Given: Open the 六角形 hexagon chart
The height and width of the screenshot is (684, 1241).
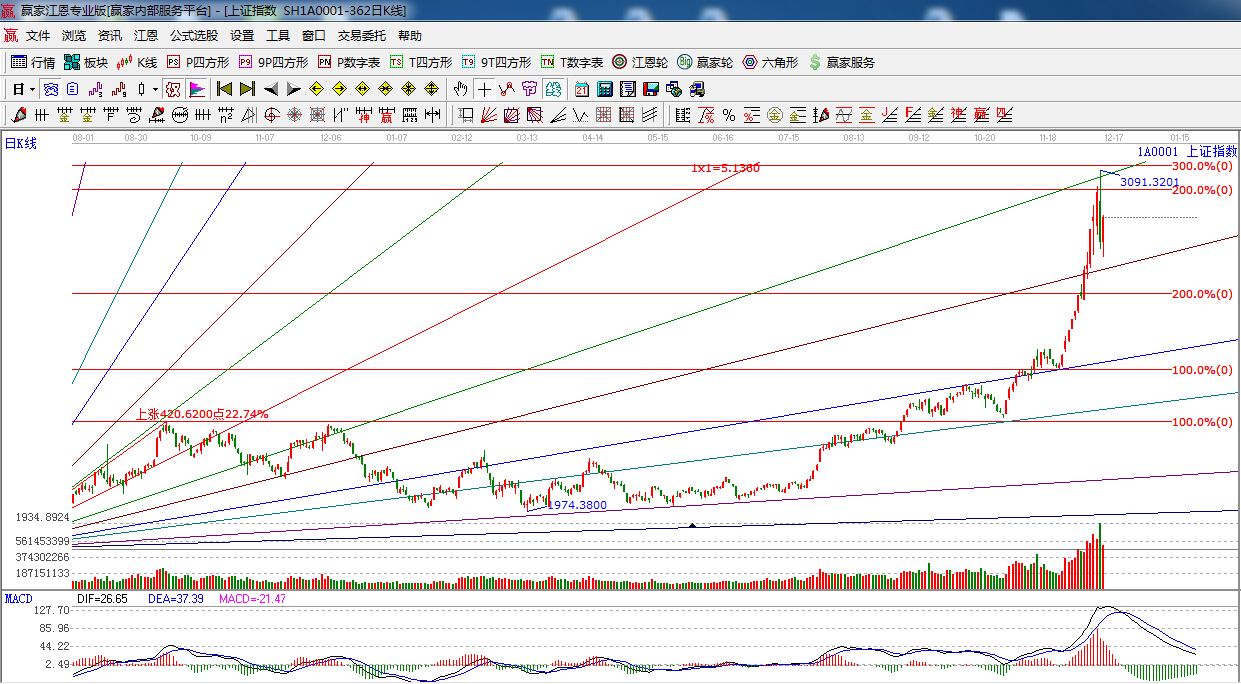Looking at the screenshot, I should point(769,62).
